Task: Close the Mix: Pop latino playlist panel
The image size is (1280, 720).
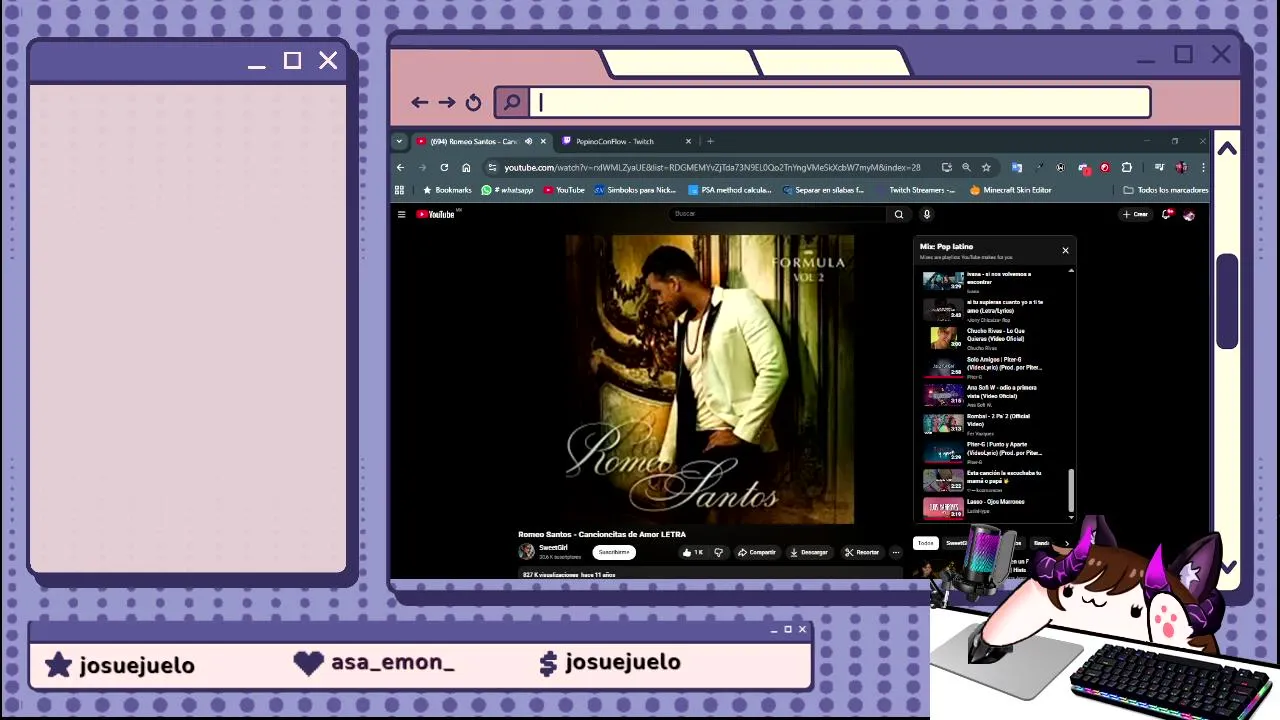Action: [x=1065, y=250]
